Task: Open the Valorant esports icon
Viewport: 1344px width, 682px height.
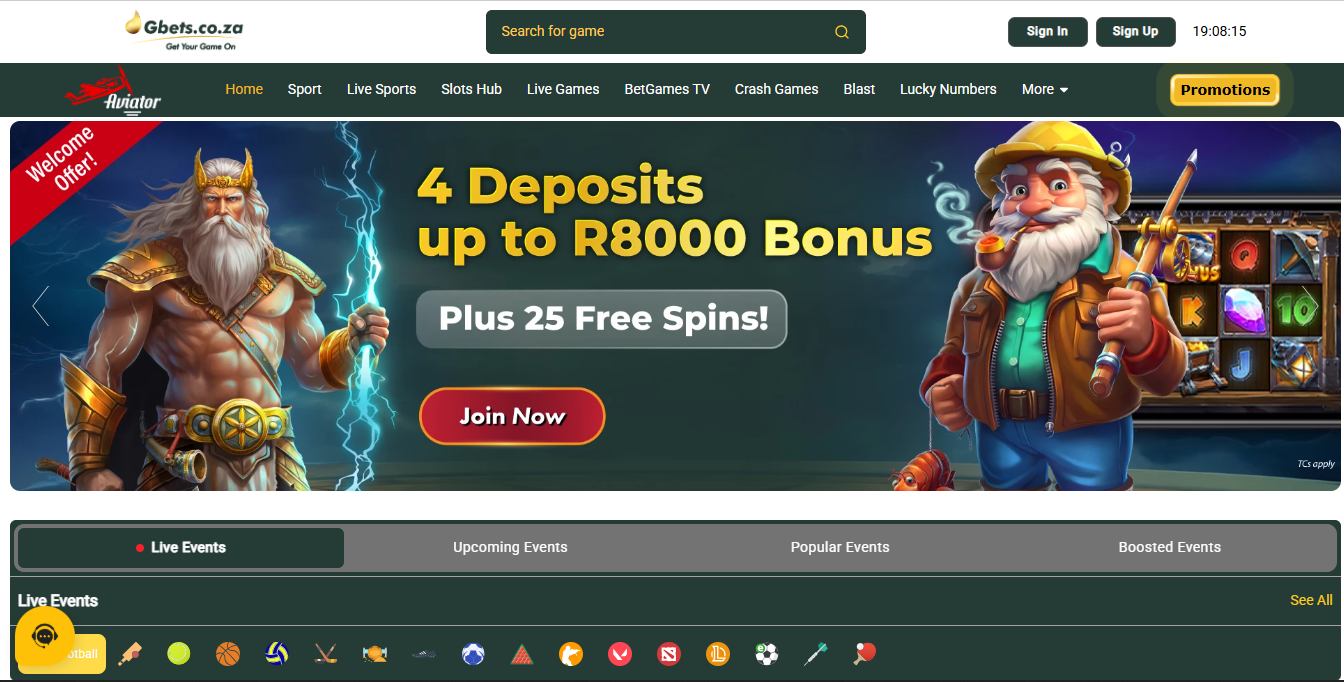Action: click(620, 654)
